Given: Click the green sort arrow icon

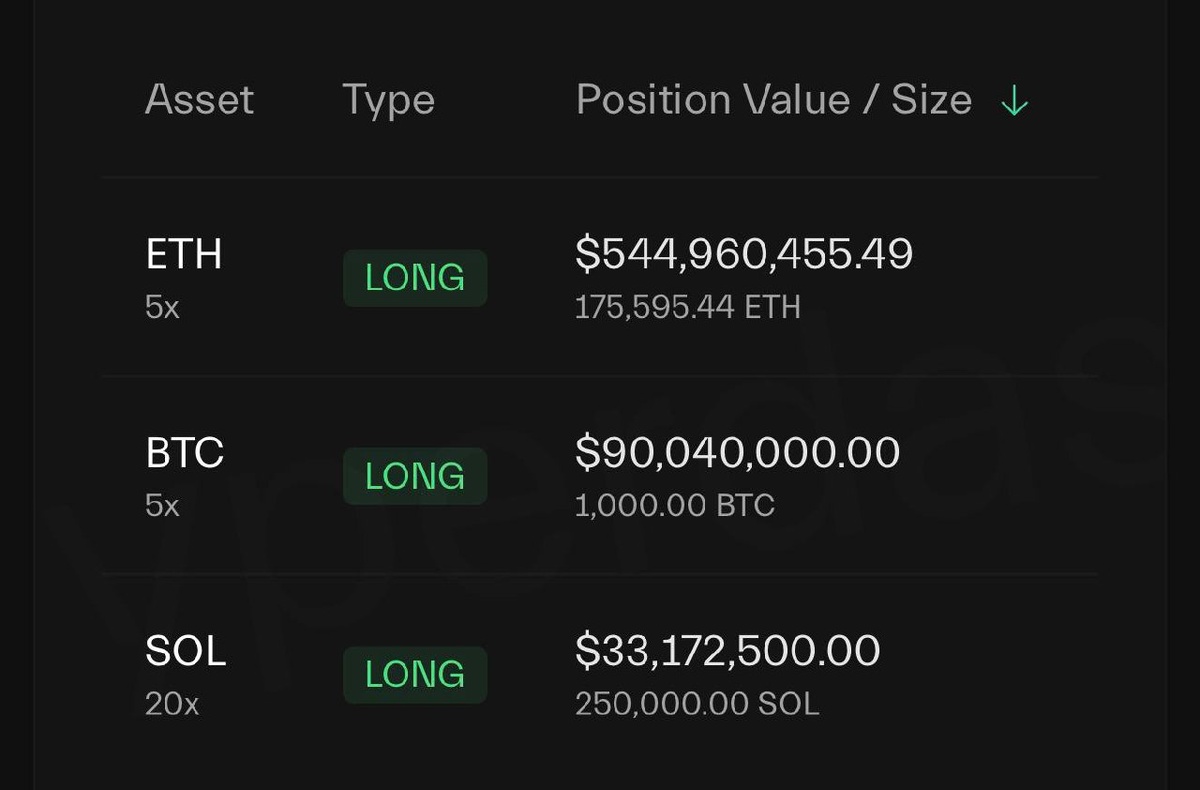Looking at the screenshot, I should pyautogui.click(x=1014, y=101).
